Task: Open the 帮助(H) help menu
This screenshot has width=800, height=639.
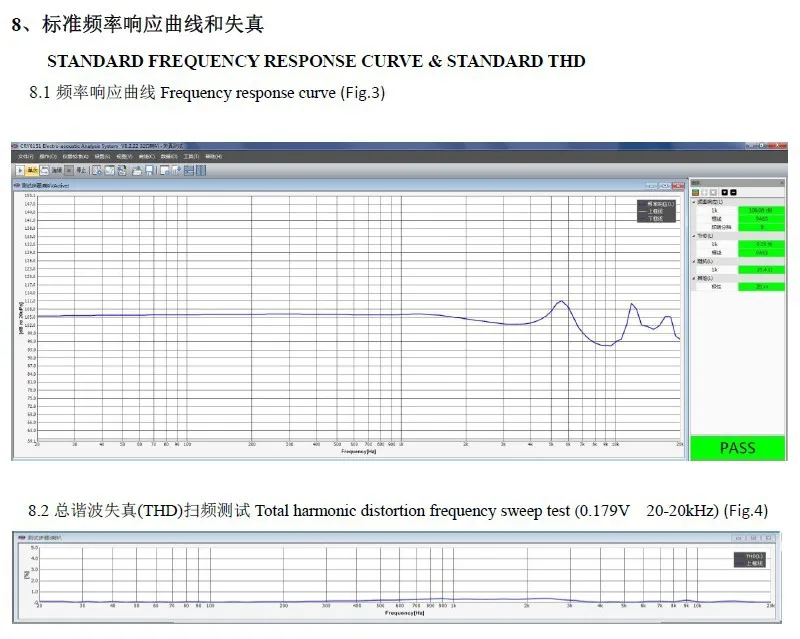Action: 213,157
